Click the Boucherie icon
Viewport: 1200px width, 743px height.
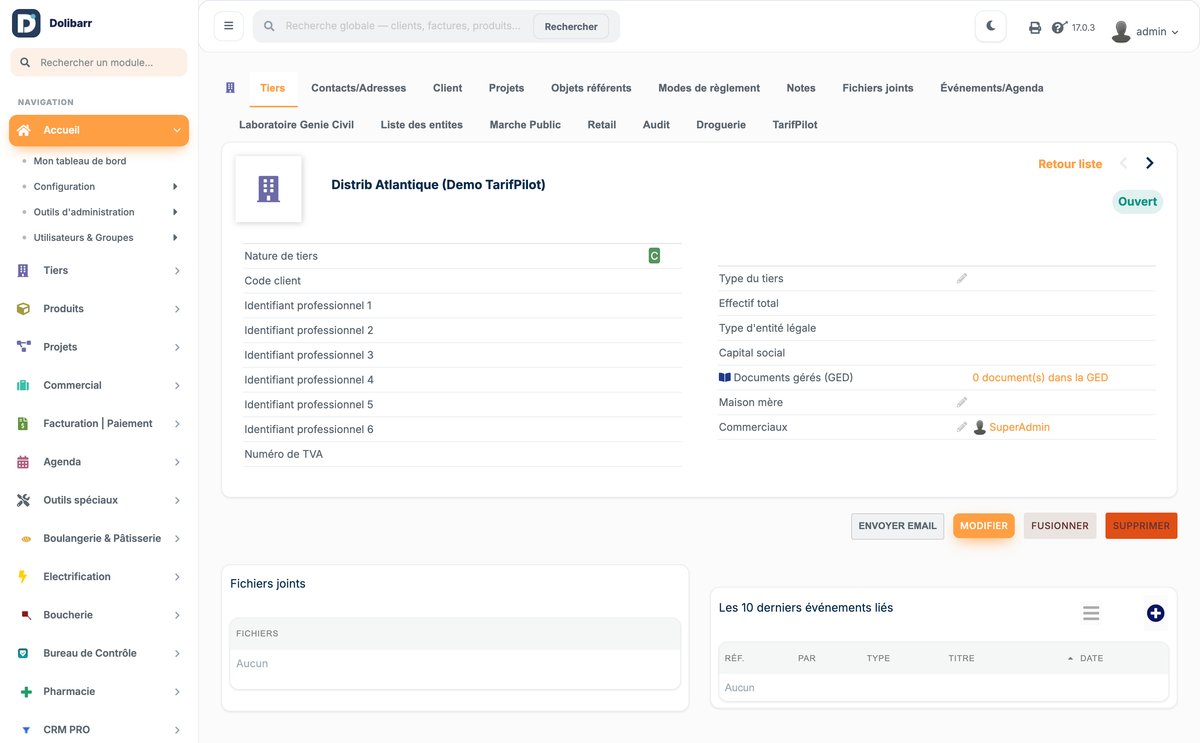26,615
